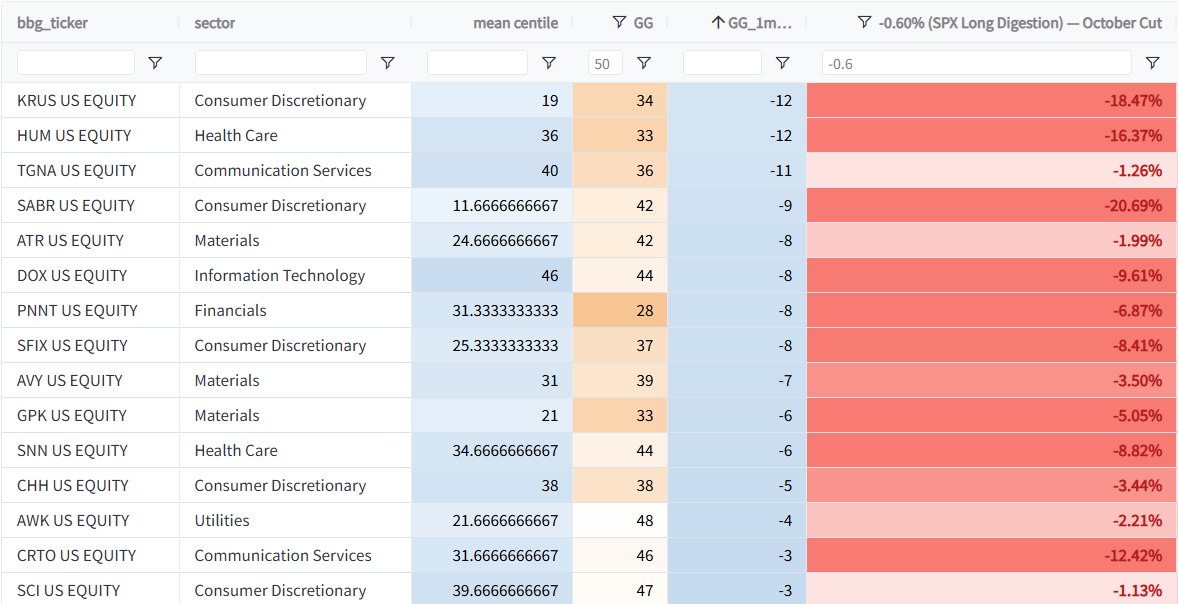Focus the sector filter text box
The image size is (1178, 604).
[281, 63]
